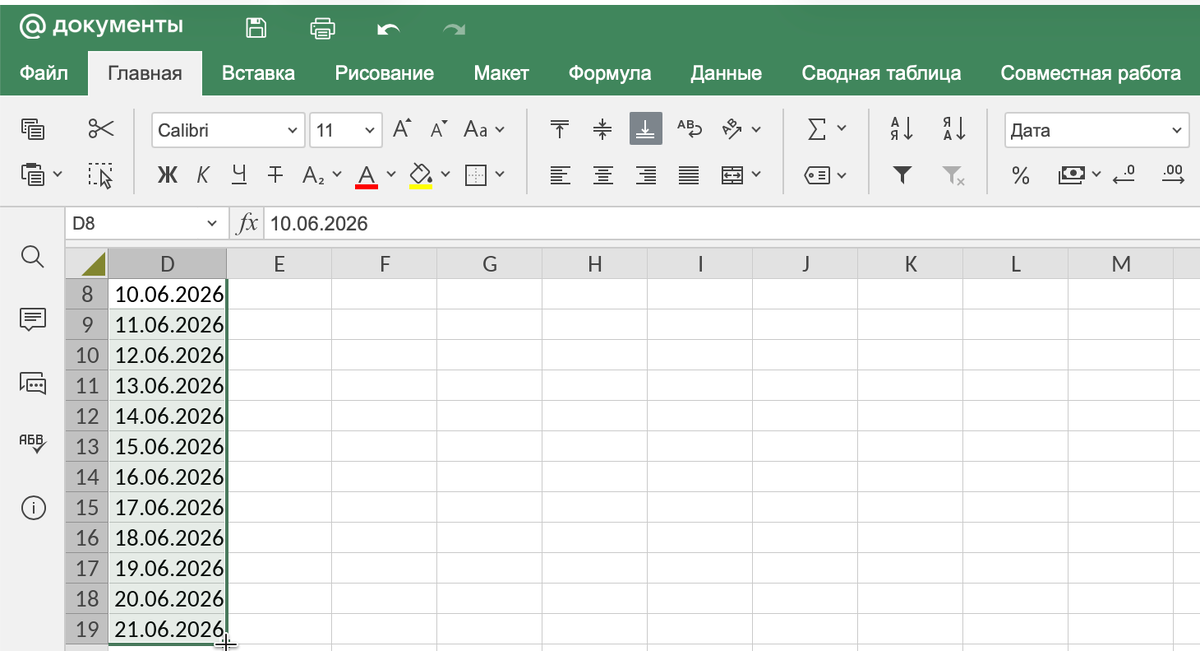Toggle strikethrough formatting

point(275,175)
